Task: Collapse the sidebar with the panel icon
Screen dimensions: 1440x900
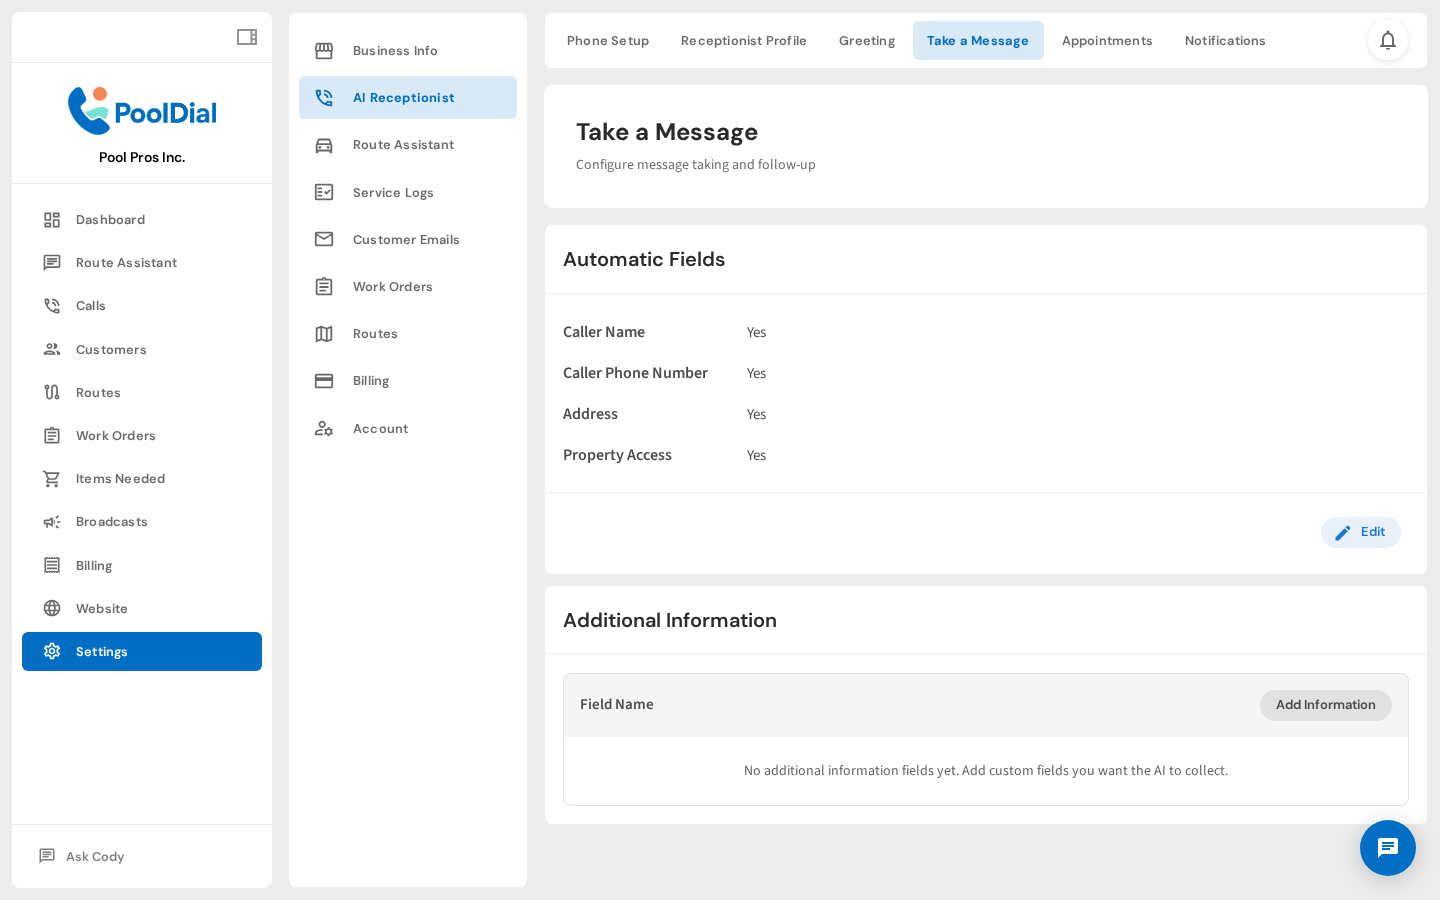Action: (246, 36)
